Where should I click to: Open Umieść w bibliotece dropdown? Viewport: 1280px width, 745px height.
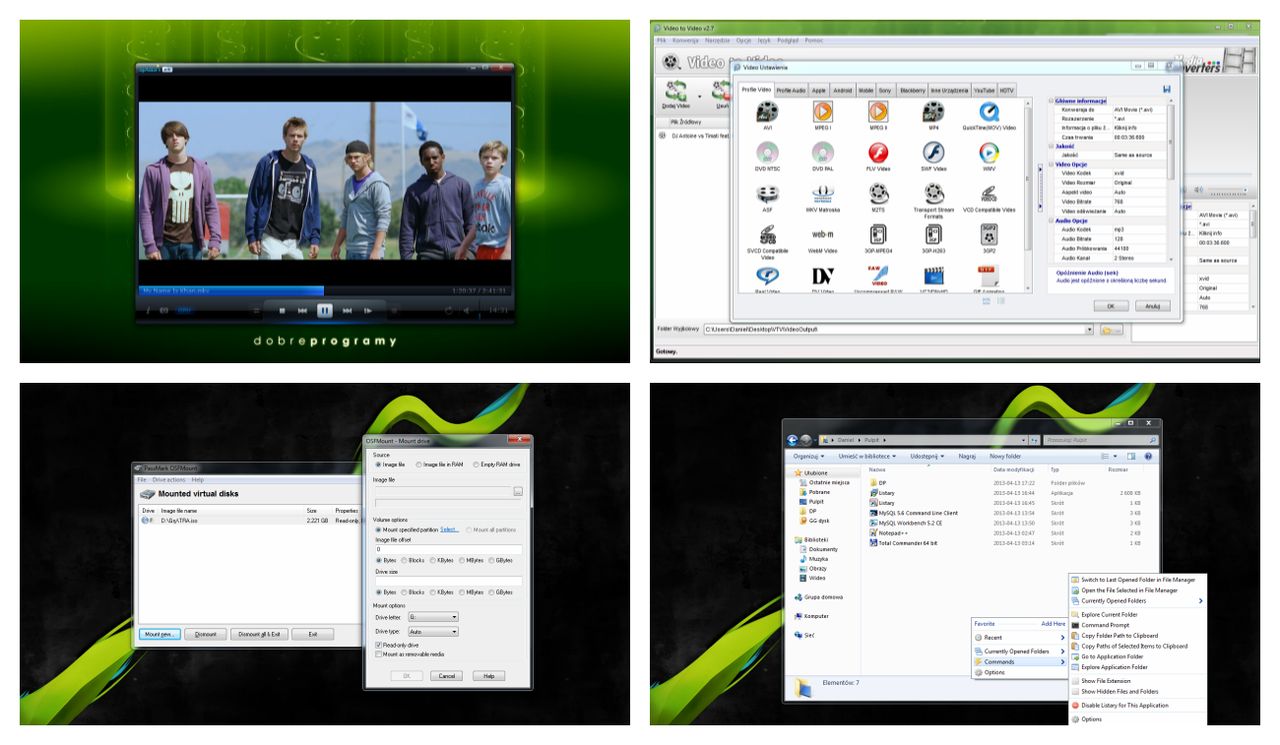click(867, 456)
